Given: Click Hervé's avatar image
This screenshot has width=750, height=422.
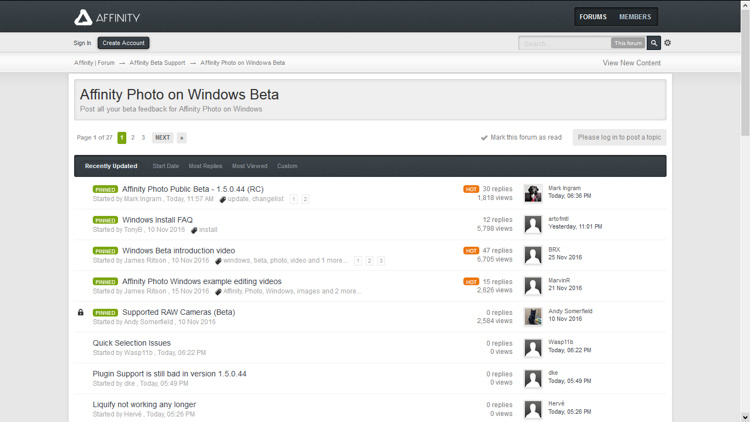Looking at the screenshot, I should (533, 409).
